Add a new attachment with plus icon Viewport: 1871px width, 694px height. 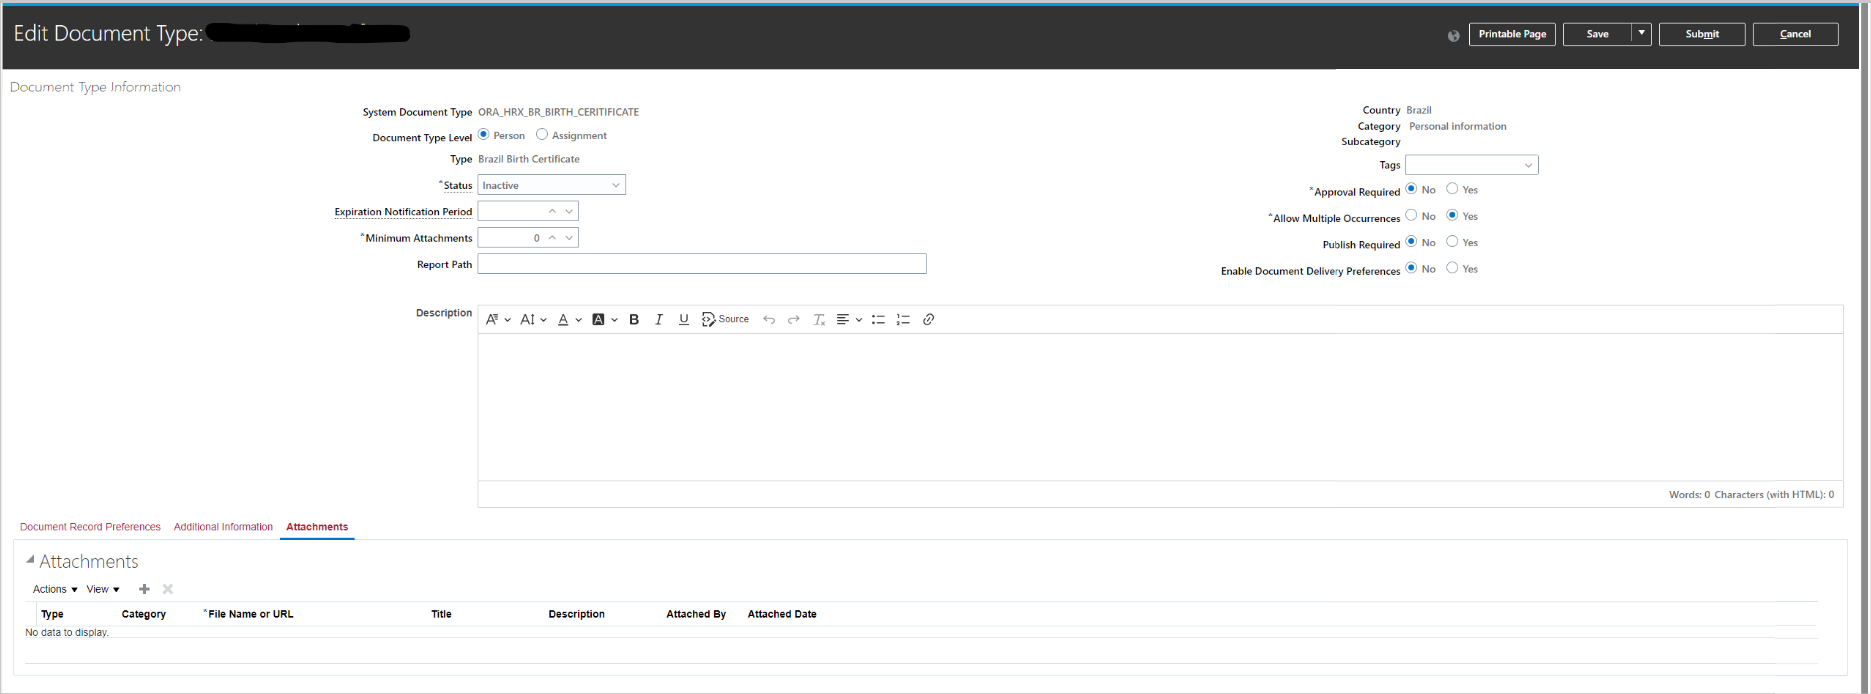[144, 589]
